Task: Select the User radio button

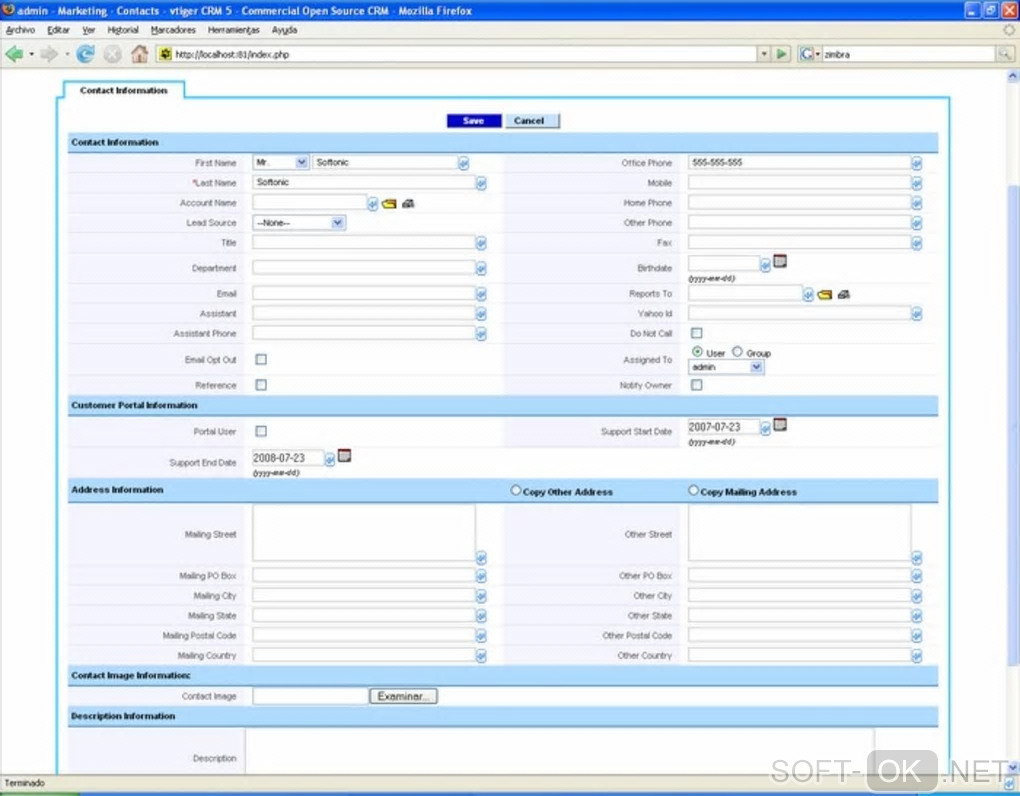Action: [x=697, y=352]
